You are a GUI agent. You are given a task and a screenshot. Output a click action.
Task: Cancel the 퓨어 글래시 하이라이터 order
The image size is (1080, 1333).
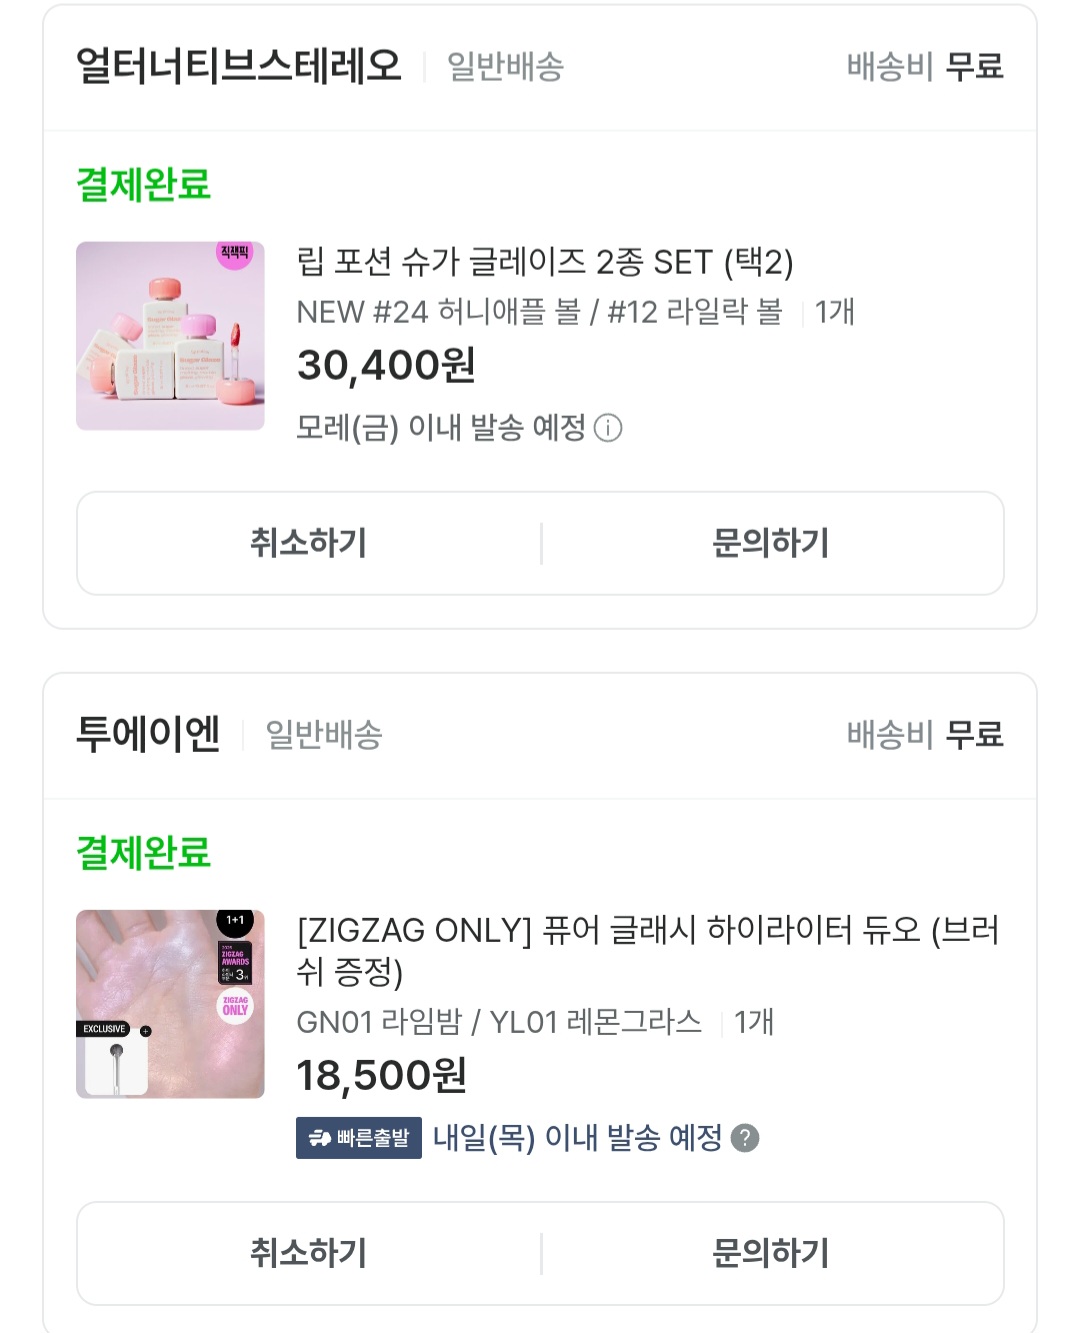pyautogui.click(x=309, y=1253)
